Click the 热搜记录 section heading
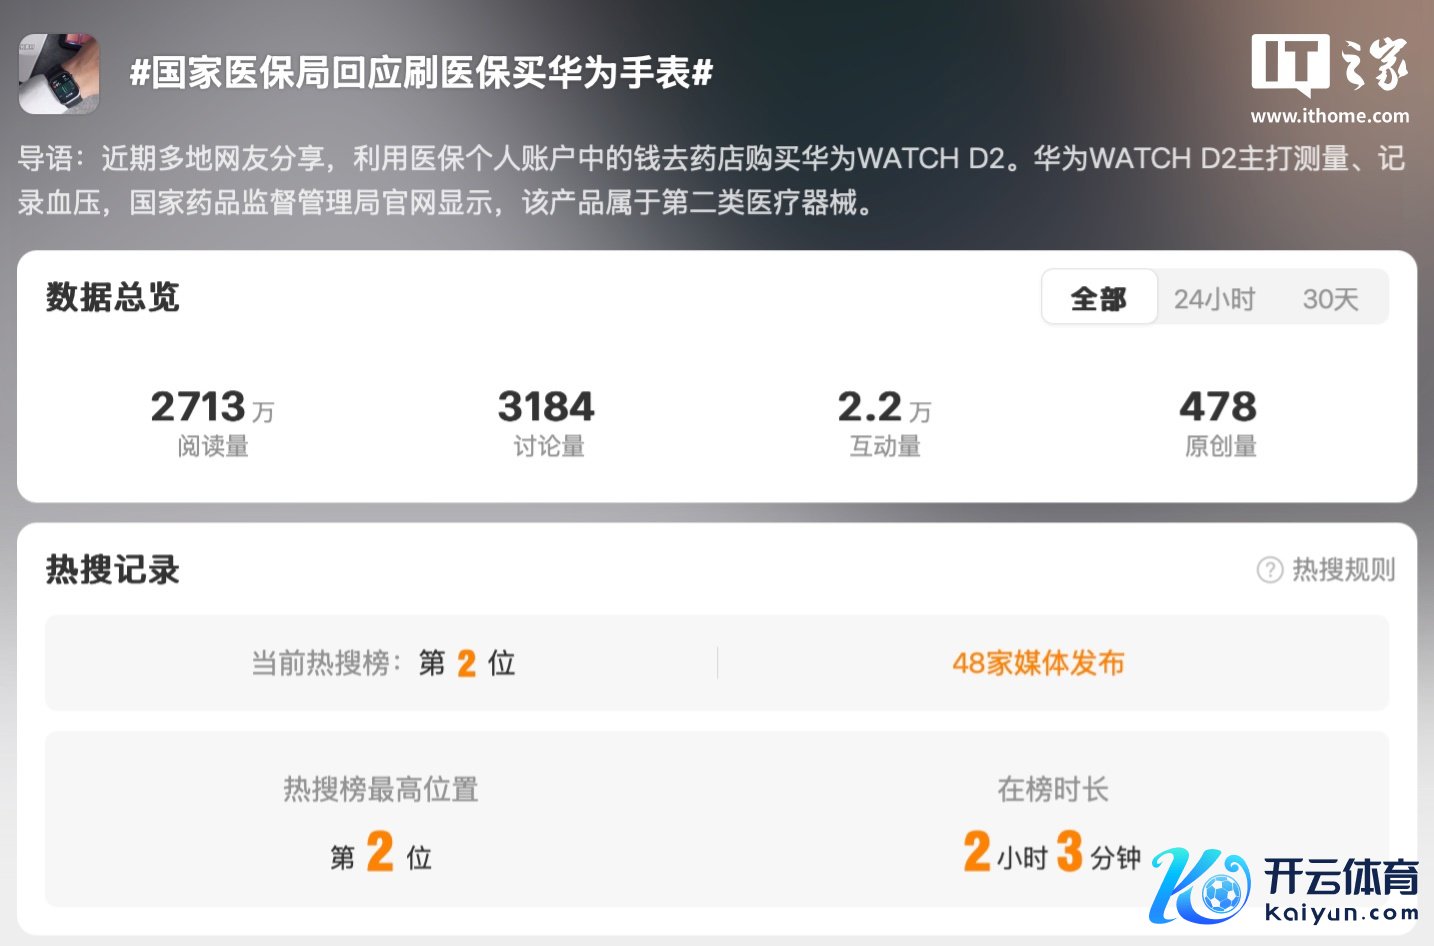The height and width of the screenshot is (946, 1434). pos(112,570)
